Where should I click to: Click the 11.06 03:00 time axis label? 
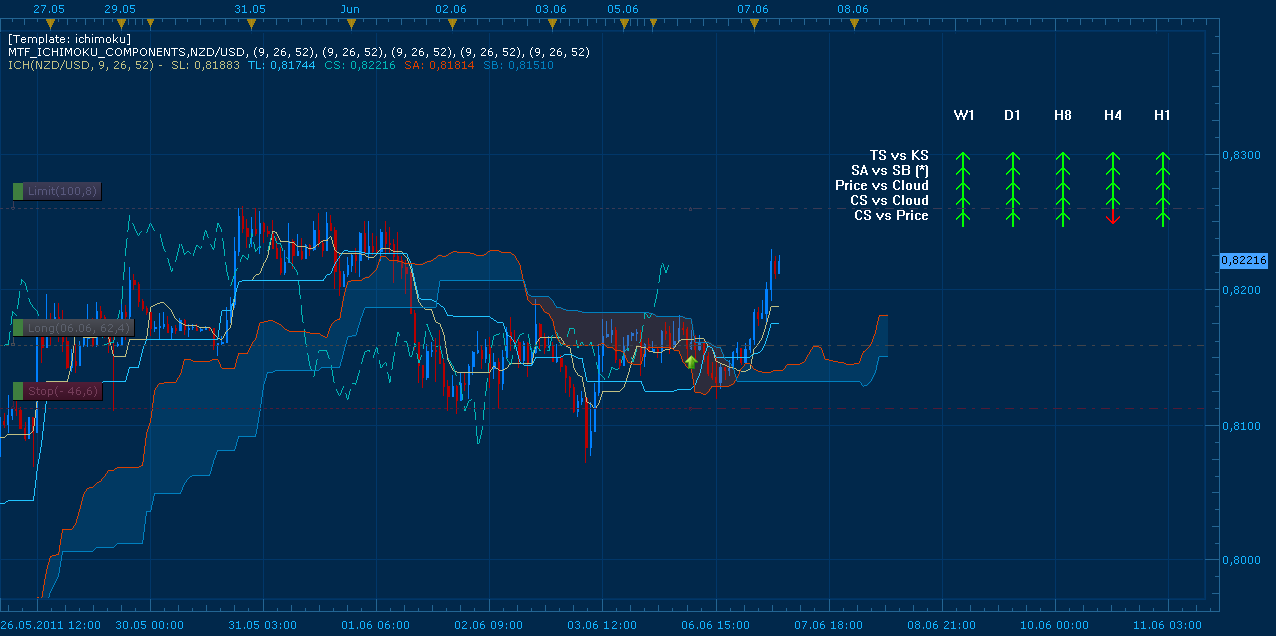tap(1169, 625)
